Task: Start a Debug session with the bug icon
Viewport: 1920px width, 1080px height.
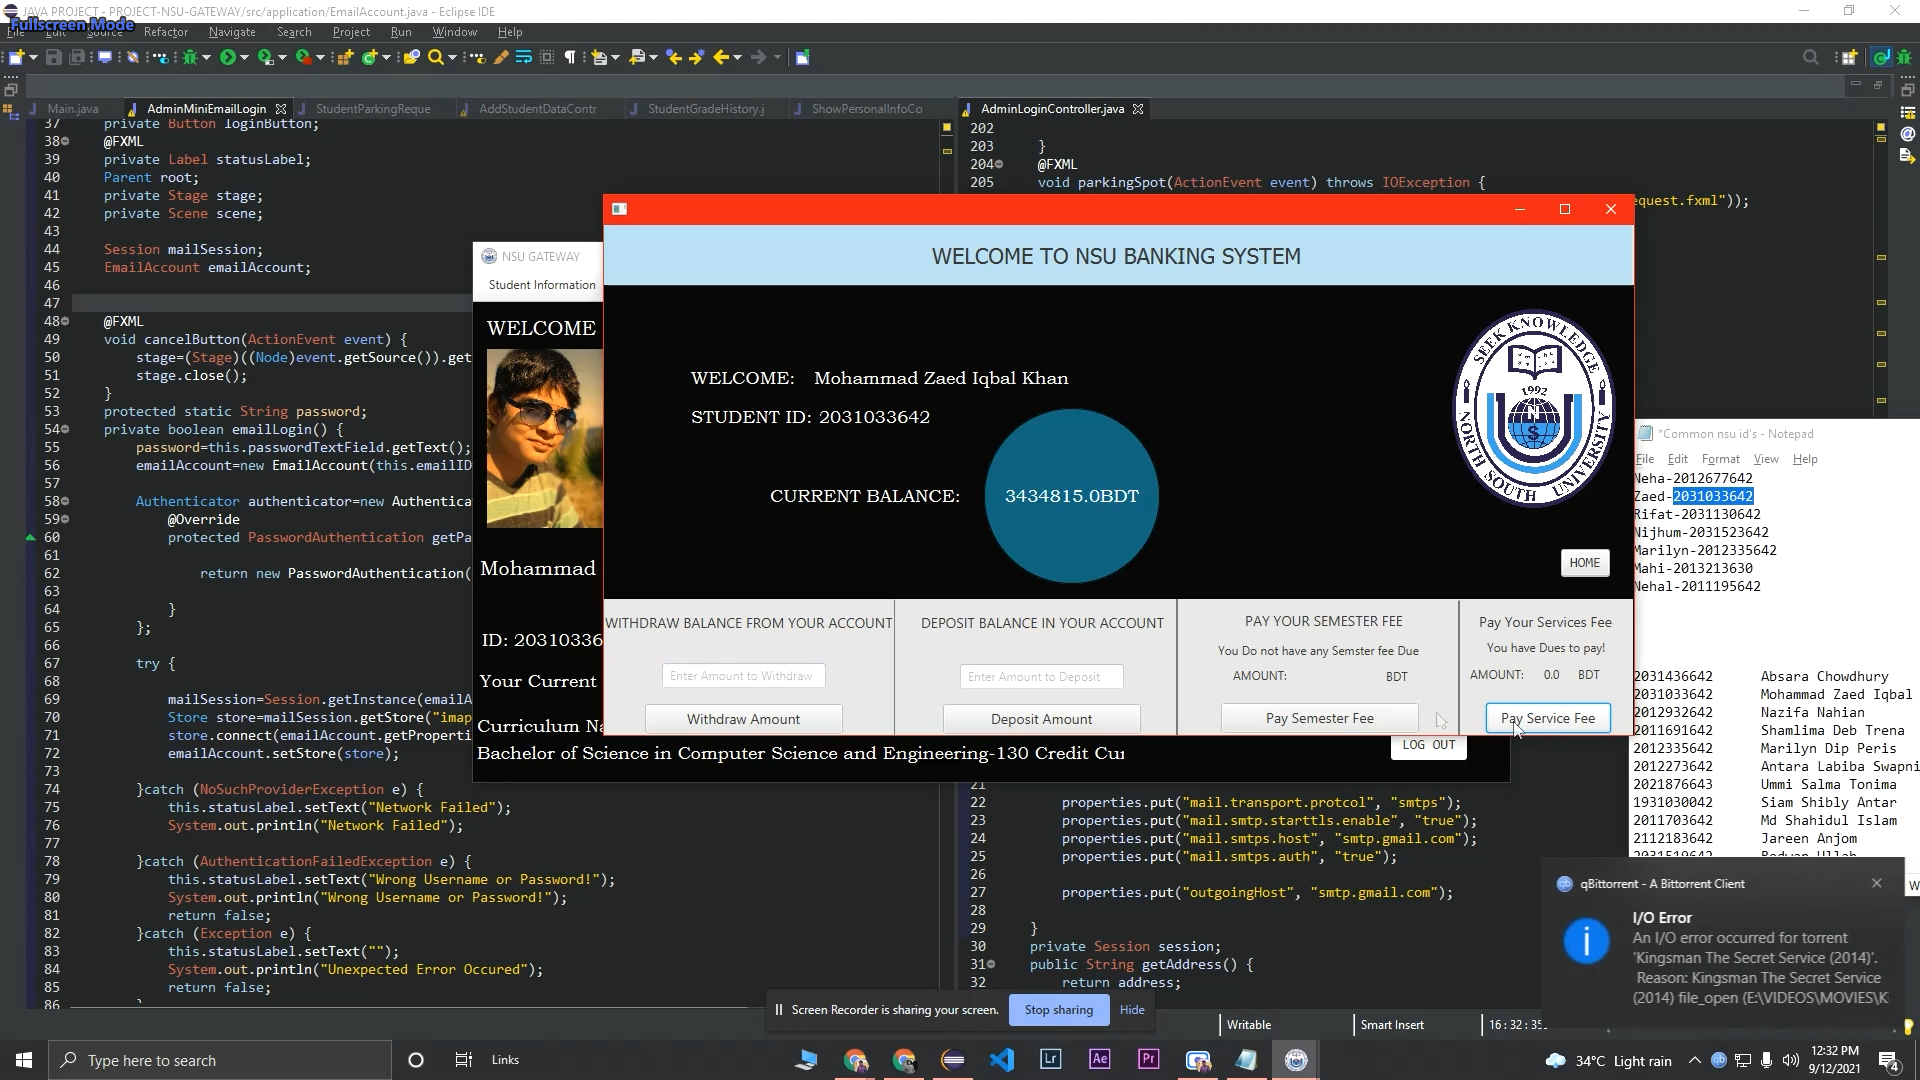Action: 191,57
